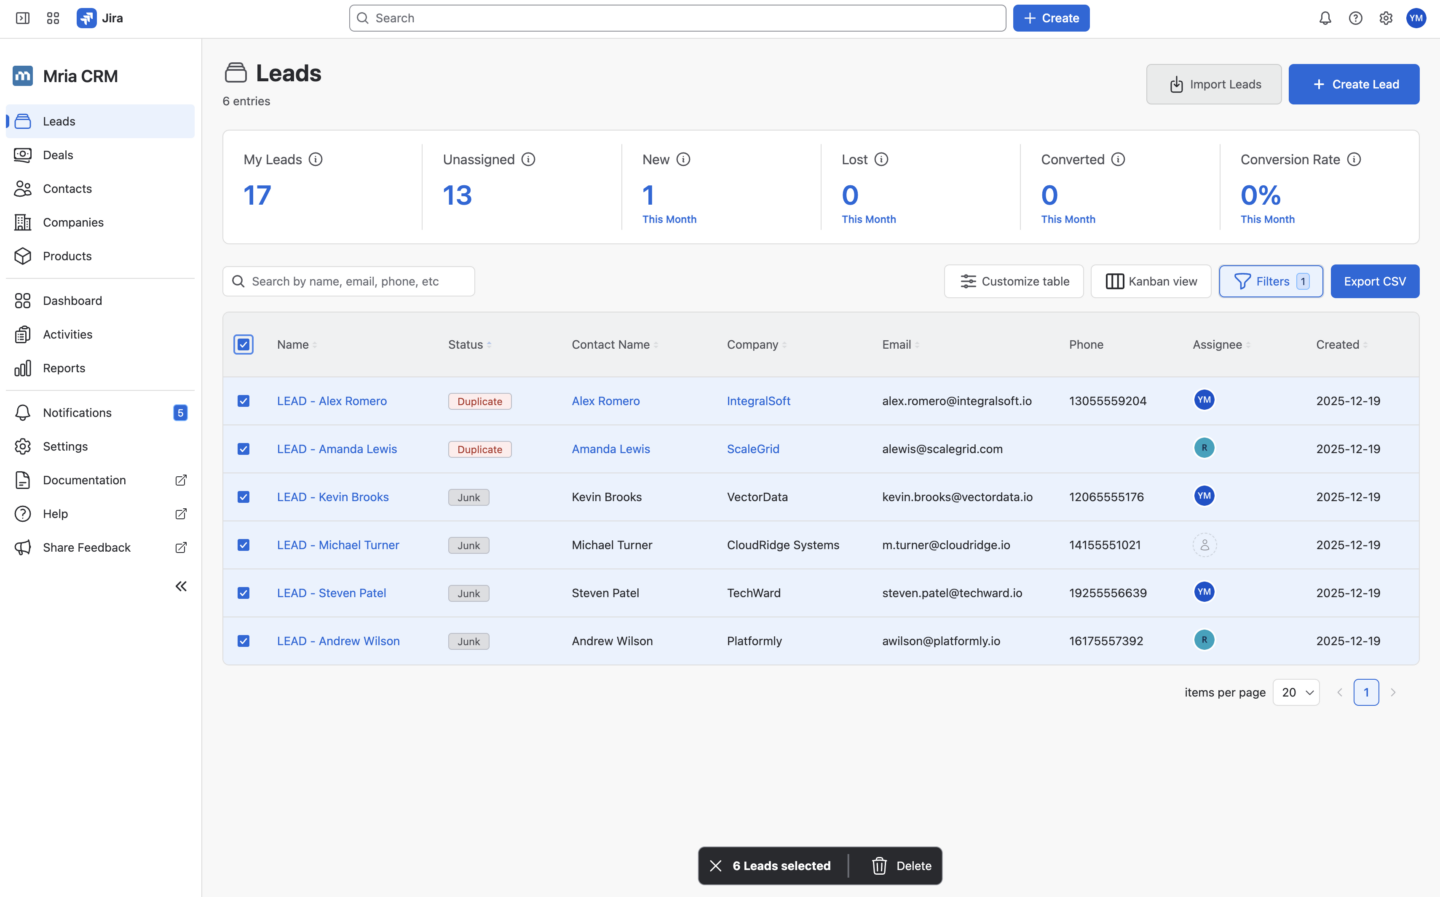The image size is (1440, 897).
Task: Sort table by Status column
Action: 470,344
